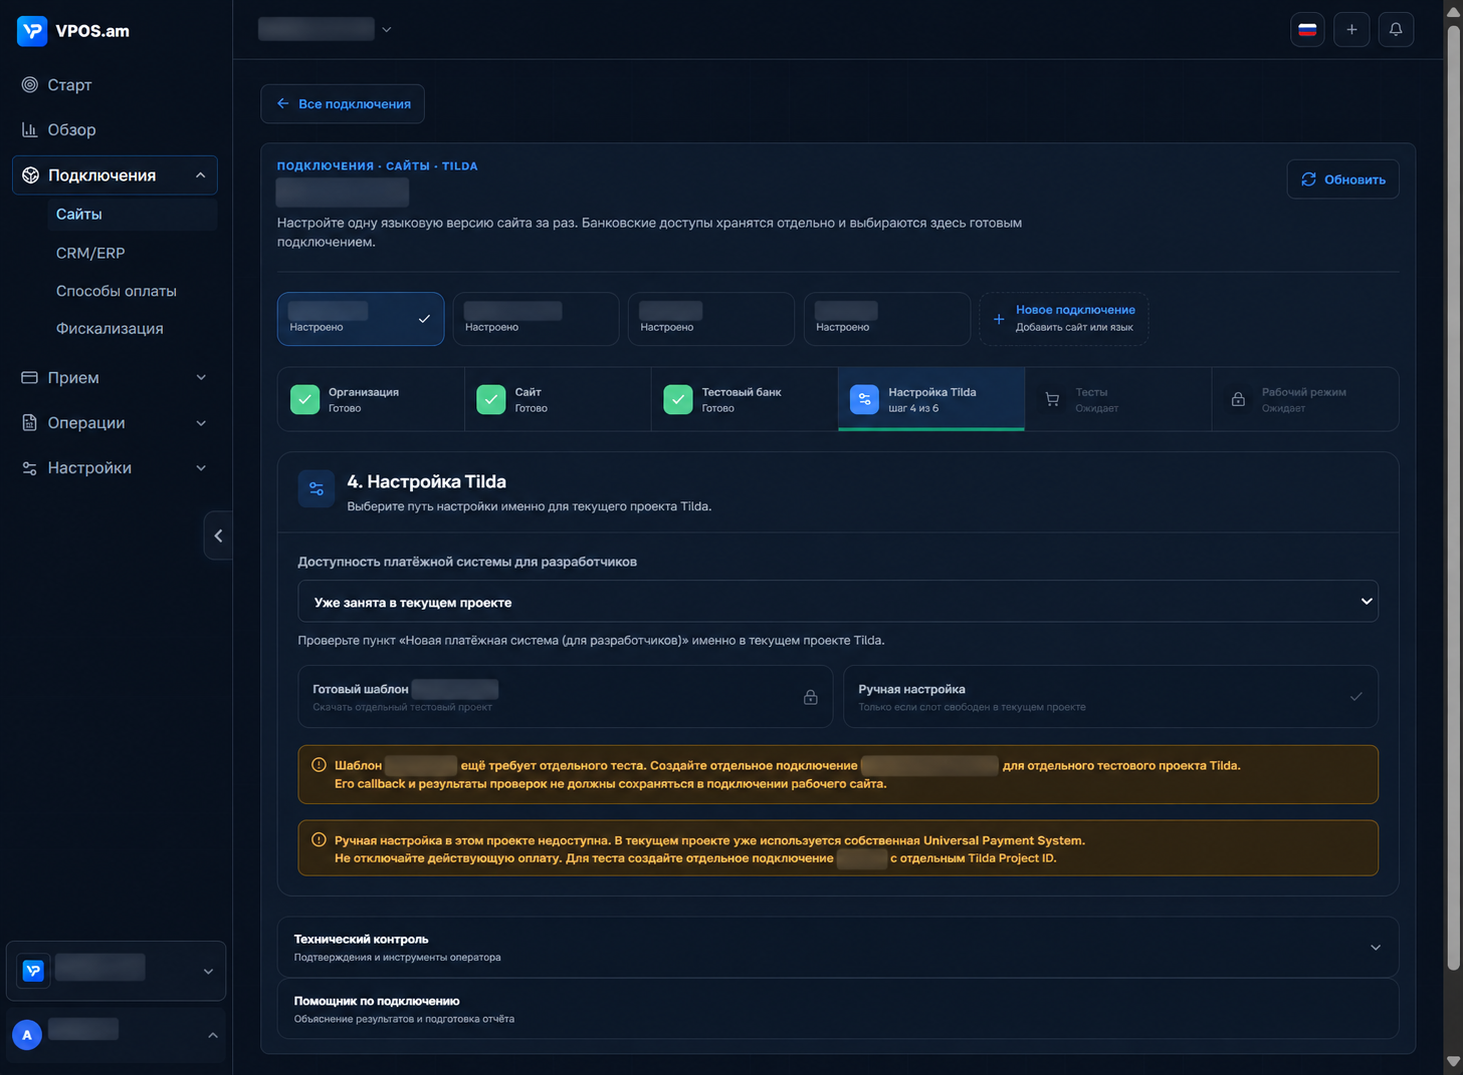Click the plus icon in top bar
The height and width of the screenshot is (1075, 1463).
tap(1351, 30)
